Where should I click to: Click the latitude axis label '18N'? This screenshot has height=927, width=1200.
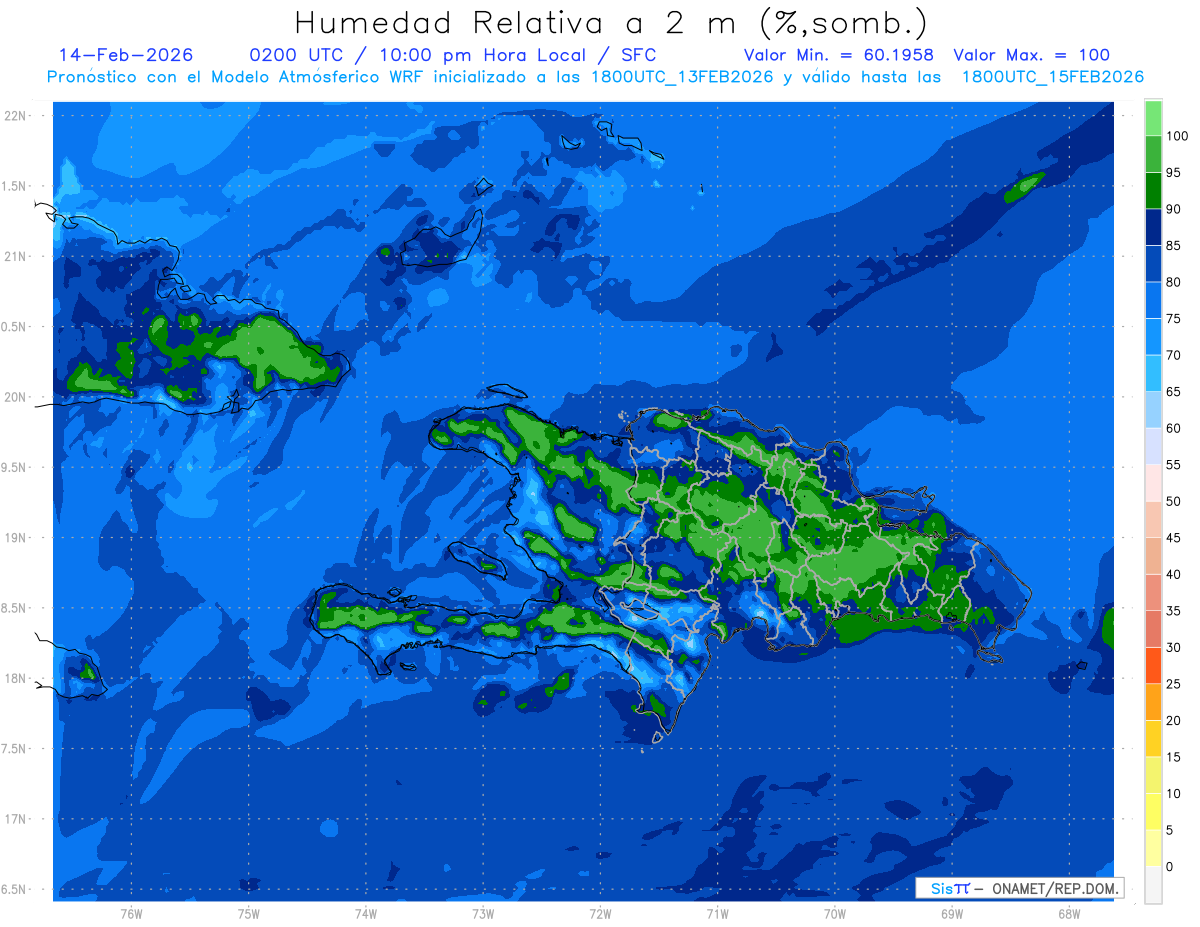coord(15,678)
